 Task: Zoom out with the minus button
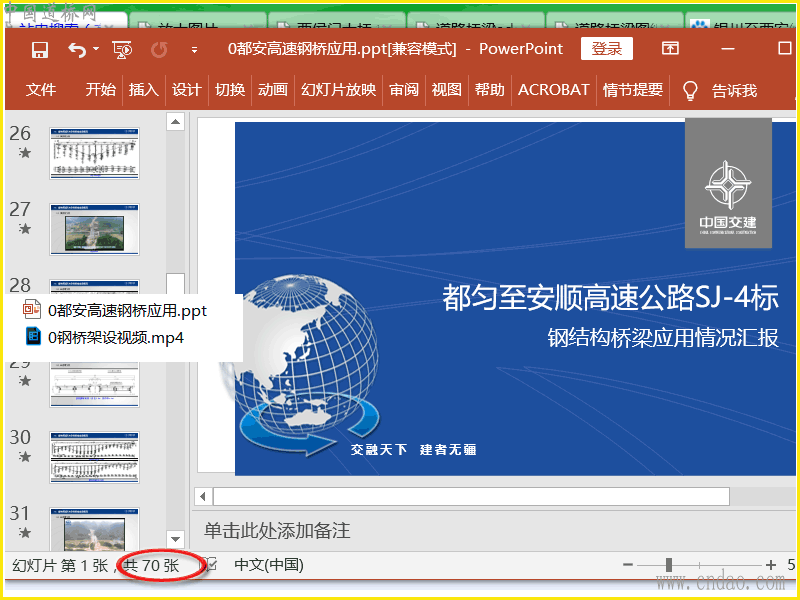coord(628,565)
